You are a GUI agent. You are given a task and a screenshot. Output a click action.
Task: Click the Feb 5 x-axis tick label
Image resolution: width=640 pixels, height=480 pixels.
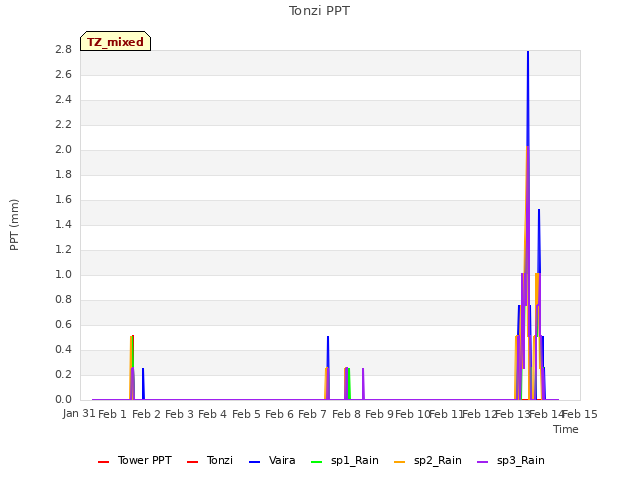coord(246,414)
